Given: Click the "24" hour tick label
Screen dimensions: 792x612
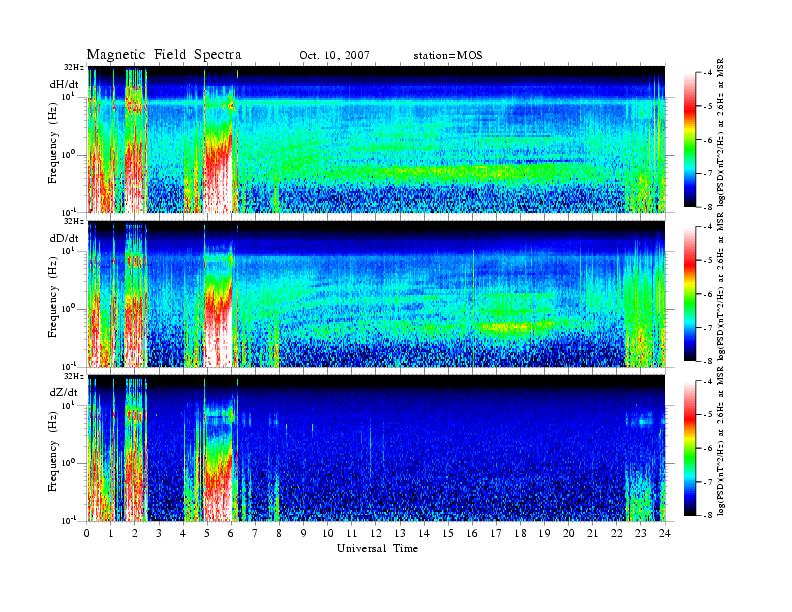Looking at the screenshot, I should coord(665,533).
